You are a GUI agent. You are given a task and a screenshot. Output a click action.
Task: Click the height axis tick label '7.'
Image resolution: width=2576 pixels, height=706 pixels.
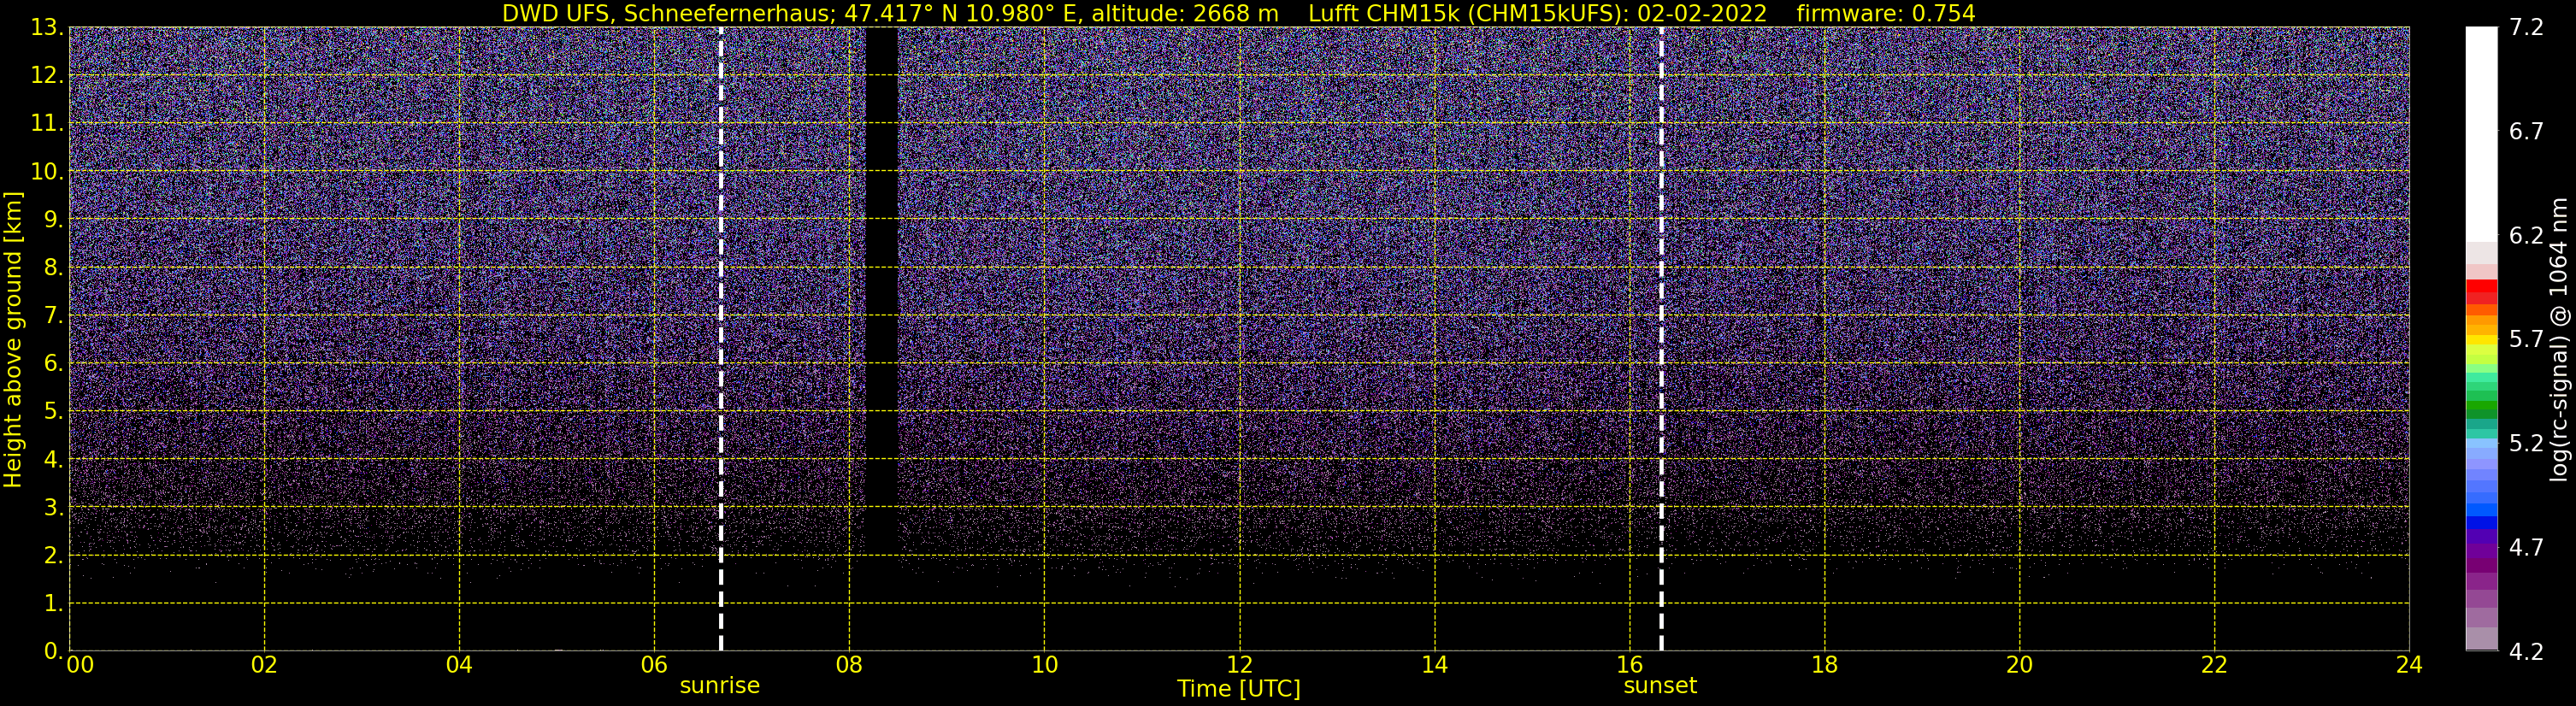[x=52, y=316]
